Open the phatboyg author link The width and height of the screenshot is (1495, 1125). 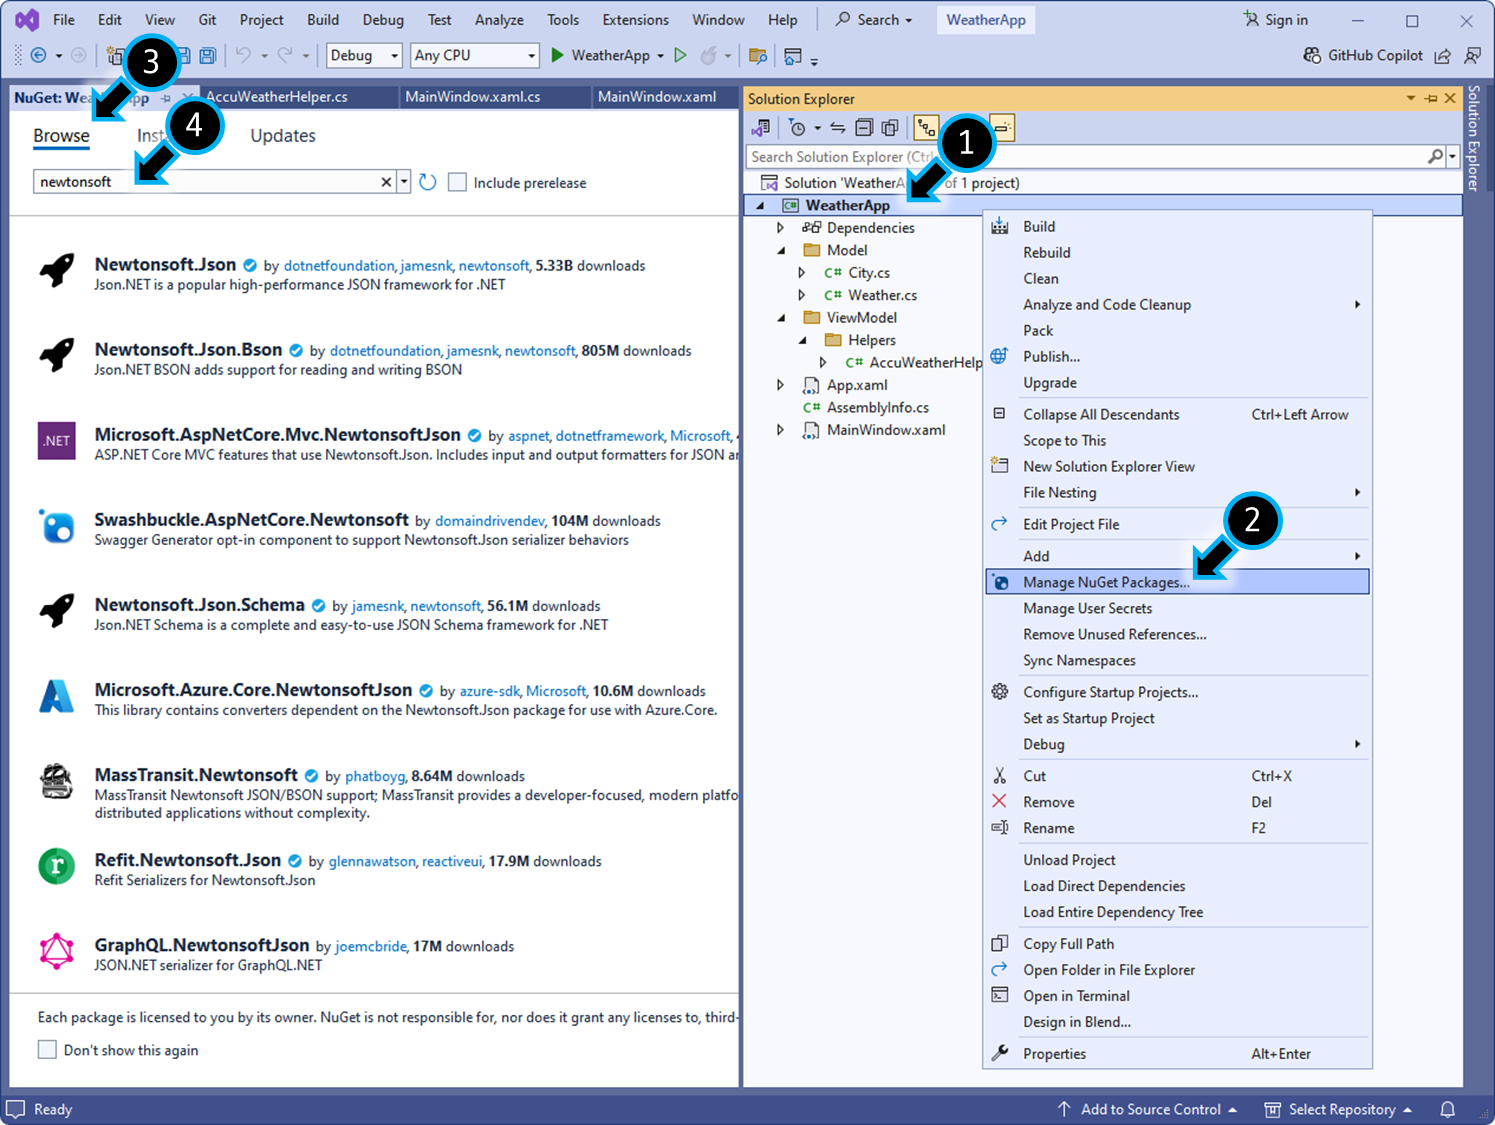click(x=375, y=776)
